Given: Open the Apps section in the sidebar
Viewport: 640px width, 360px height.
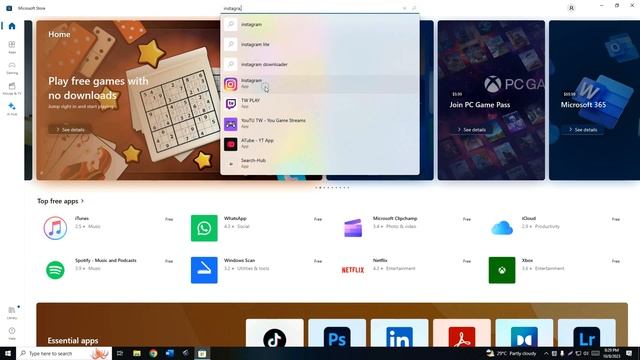Looking at the screenshot, I should [x=12, y=47].
